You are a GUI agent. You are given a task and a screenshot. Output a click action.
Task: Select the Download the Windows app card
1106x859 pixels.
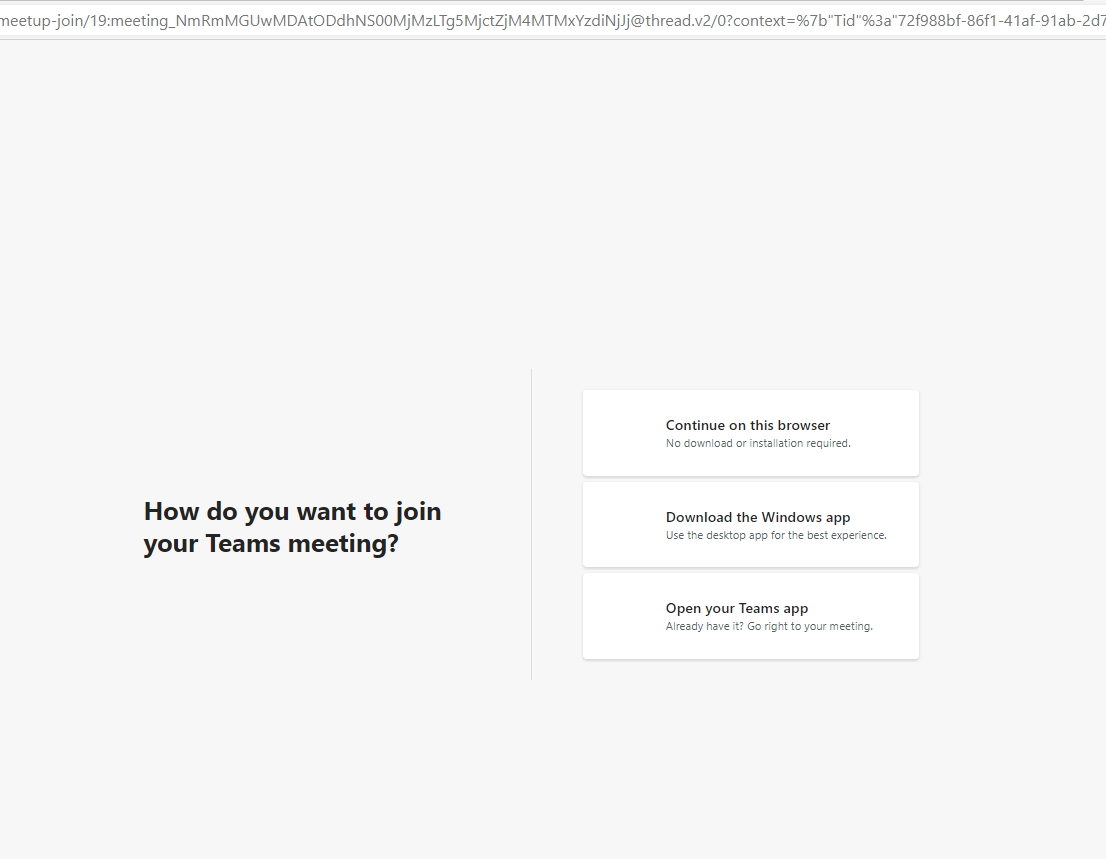coord(750,525)
